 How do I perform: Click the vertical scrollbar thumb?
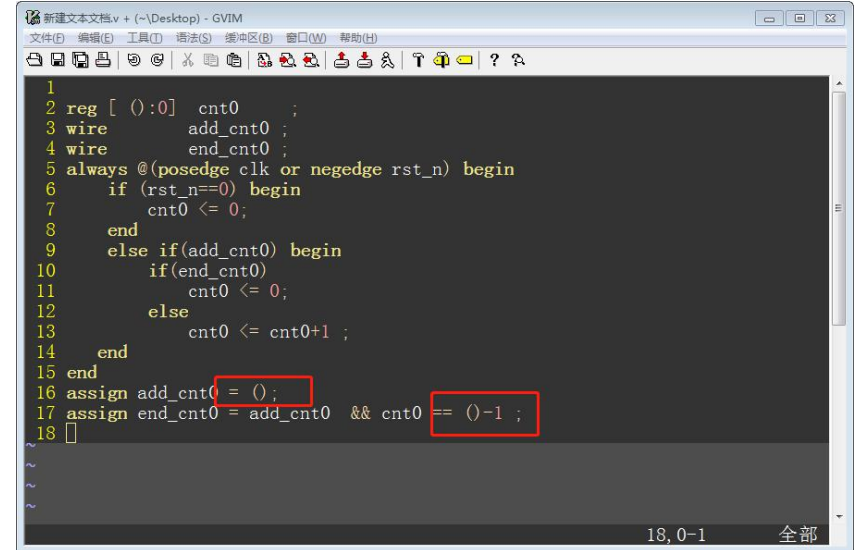tap(839, 209)
